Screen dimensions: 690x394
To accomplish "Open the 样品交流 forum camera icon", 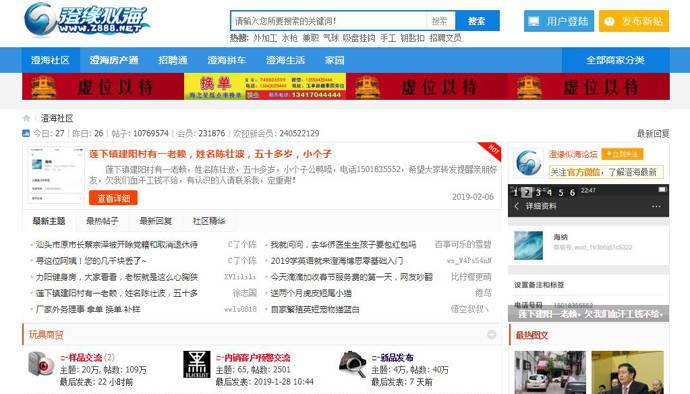I will (41, 364).
